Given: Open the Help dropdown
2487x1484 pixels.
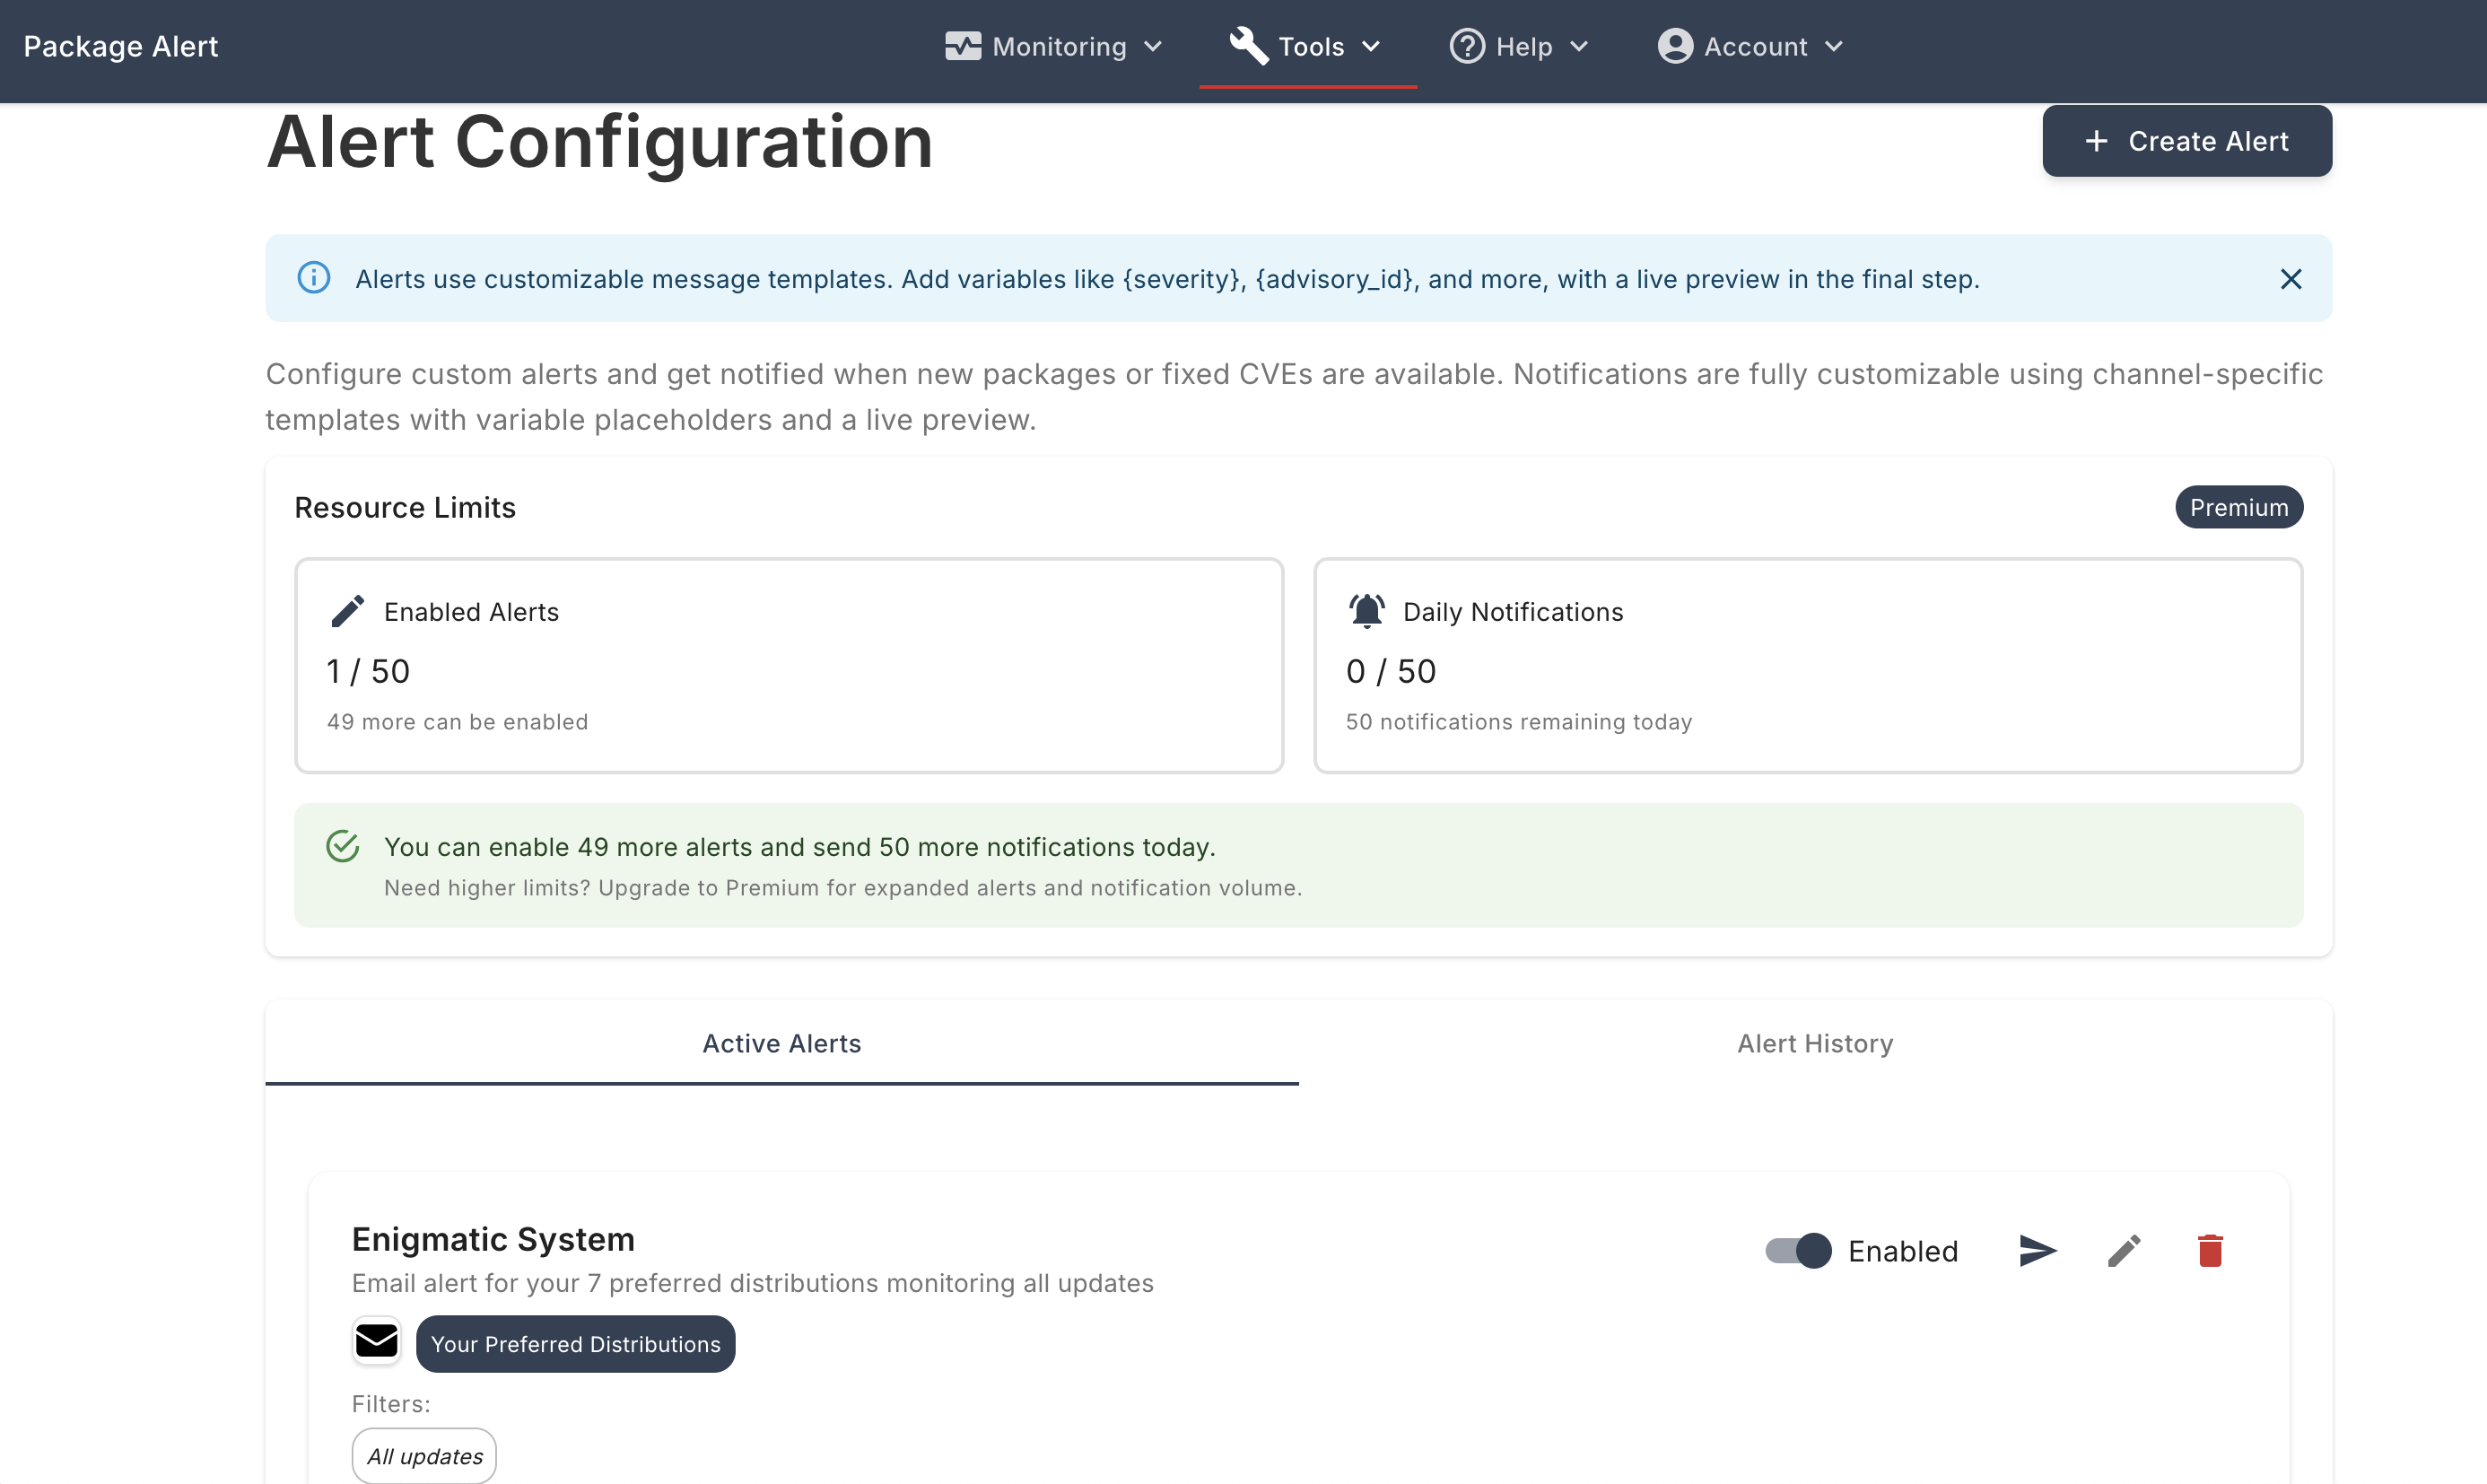Looking at the screenshot, I should [x=1519, y=46].
